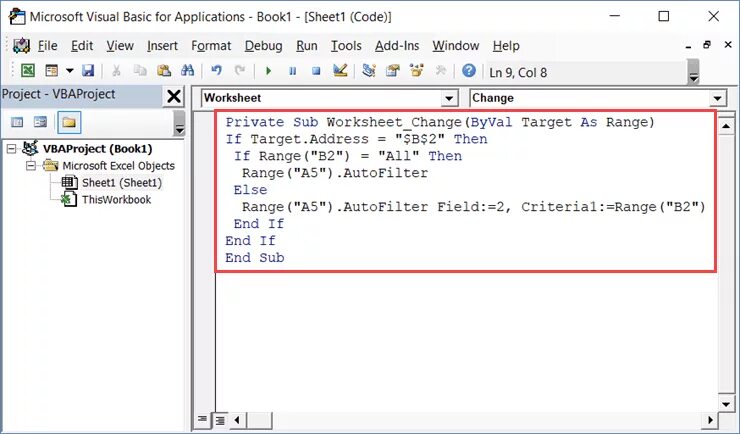Toggle Folders button in Project pane
This screenshot has height=434, width=740.
tap(69, 123)
